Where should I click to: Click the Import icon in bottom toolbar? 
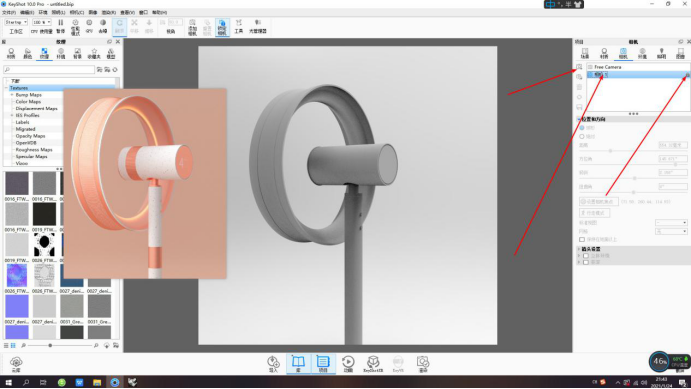coord(273,364)
